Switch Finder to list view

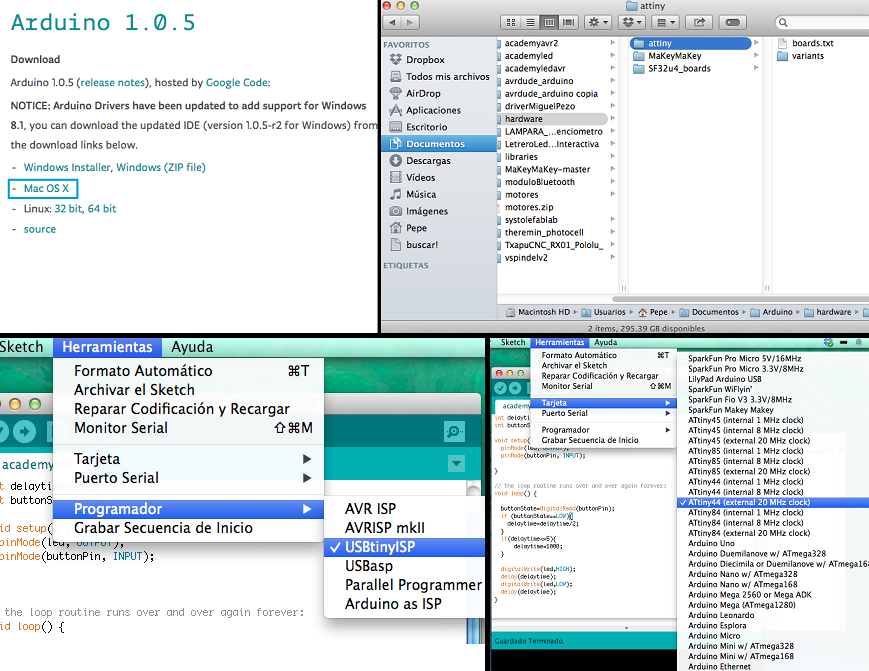point(530,23)
